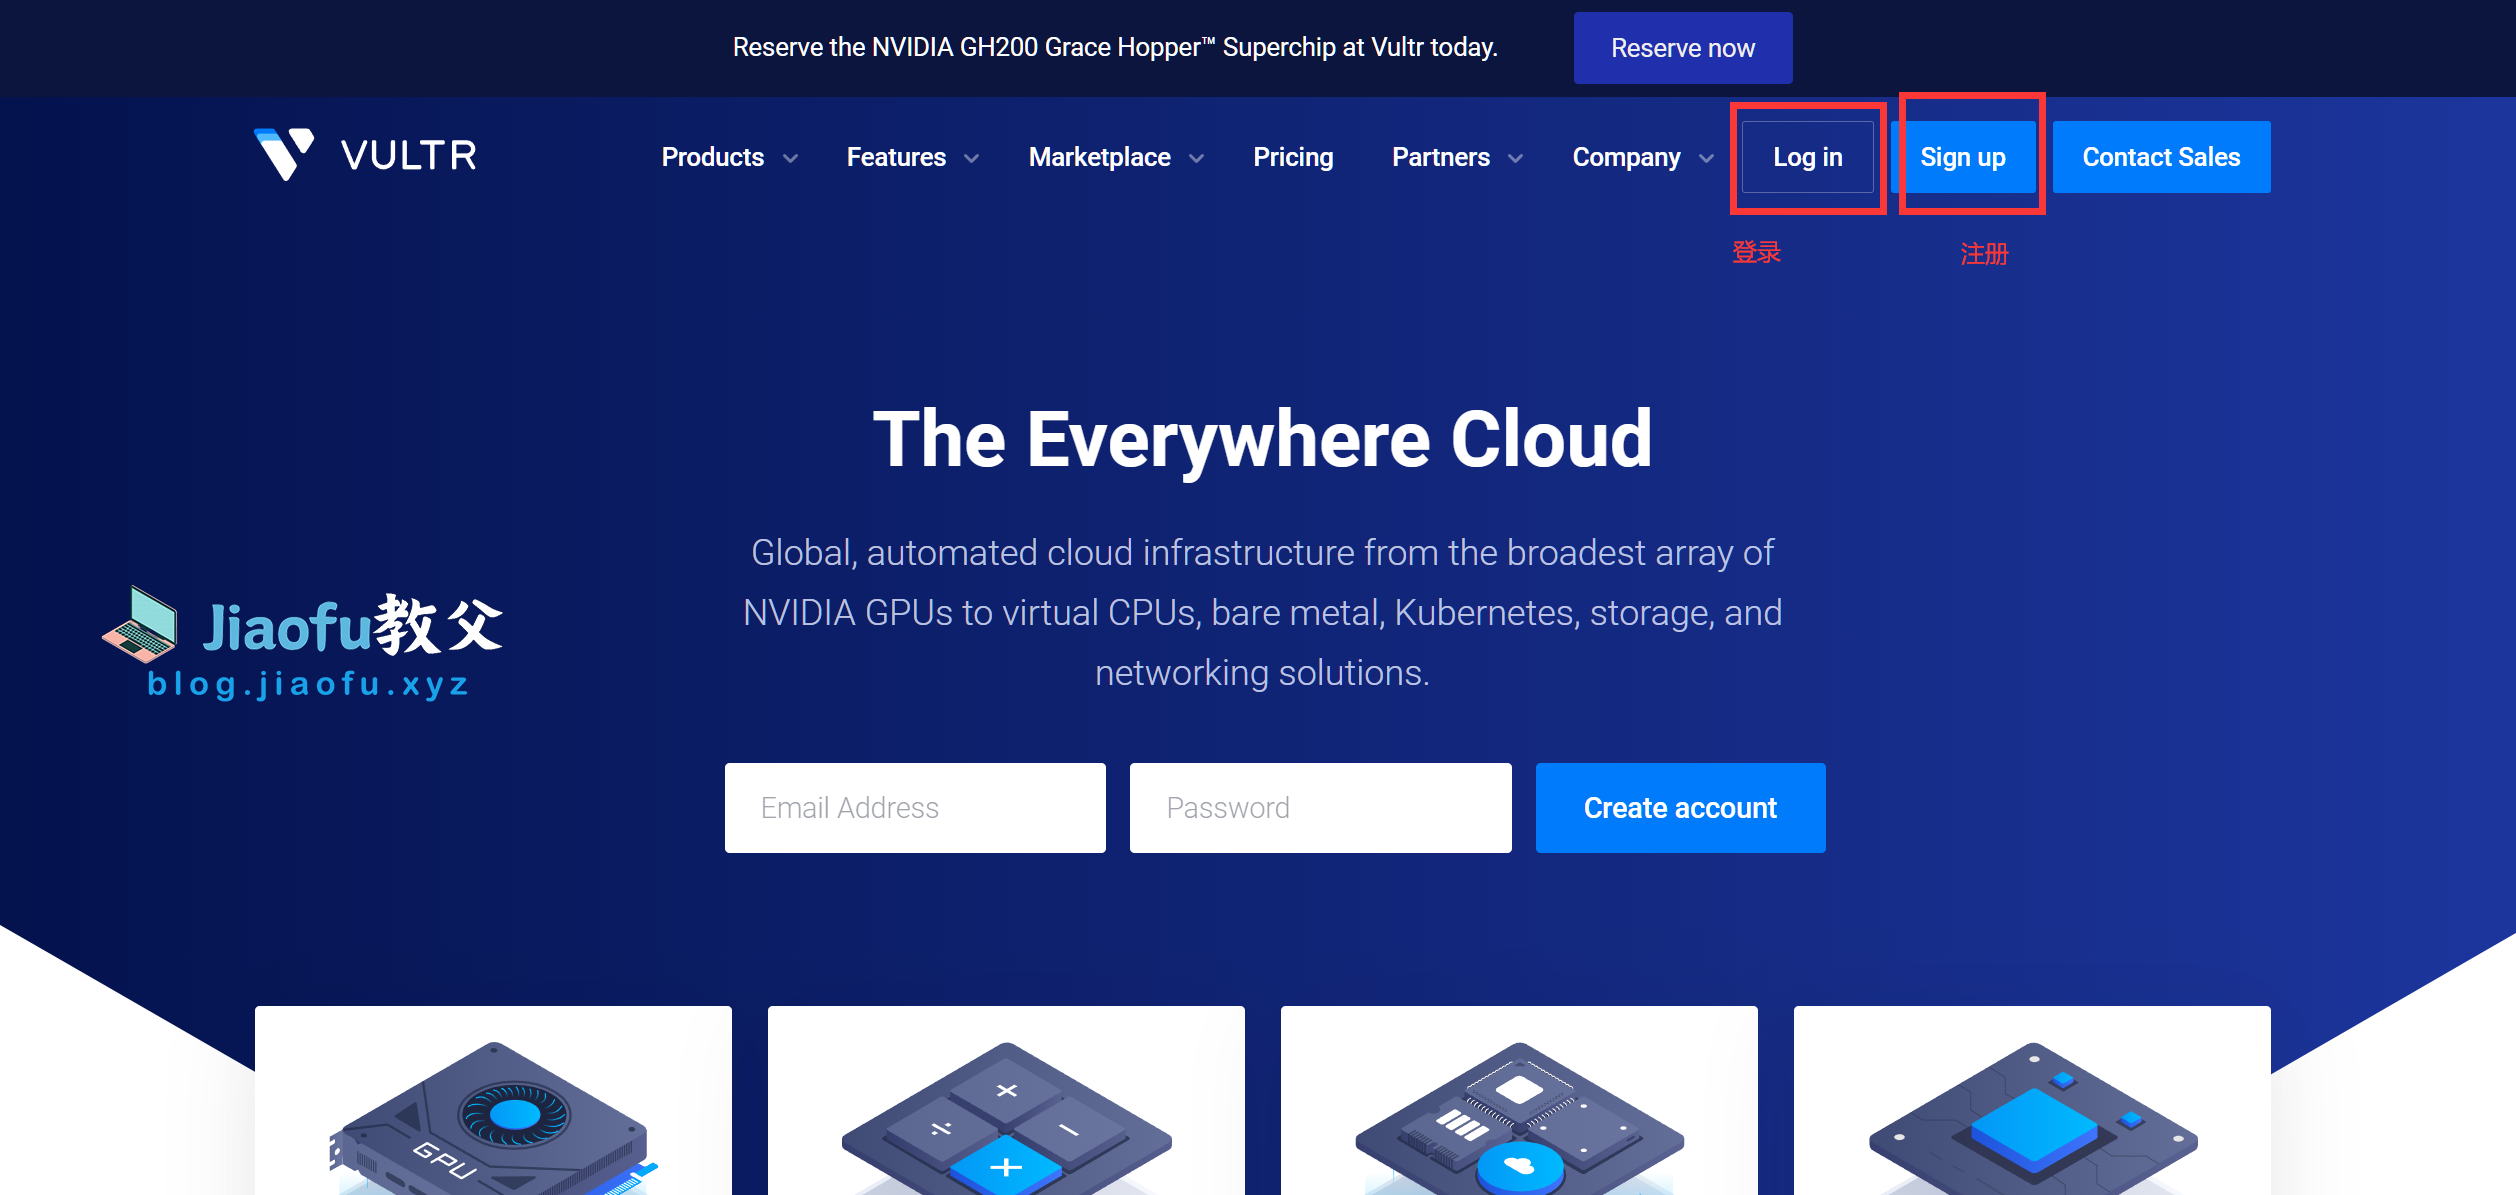2516x1195 pixels.
Task: Expand the Company dropdown chevron
Action: tap(1706, 158)
